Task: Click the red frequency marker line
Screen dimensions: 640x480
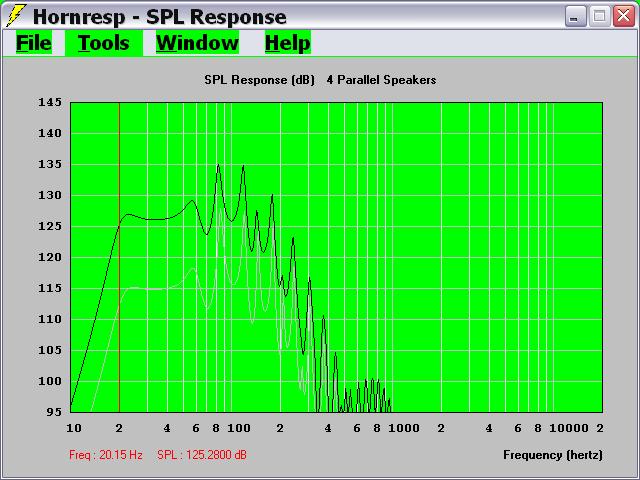Action: 119,257
